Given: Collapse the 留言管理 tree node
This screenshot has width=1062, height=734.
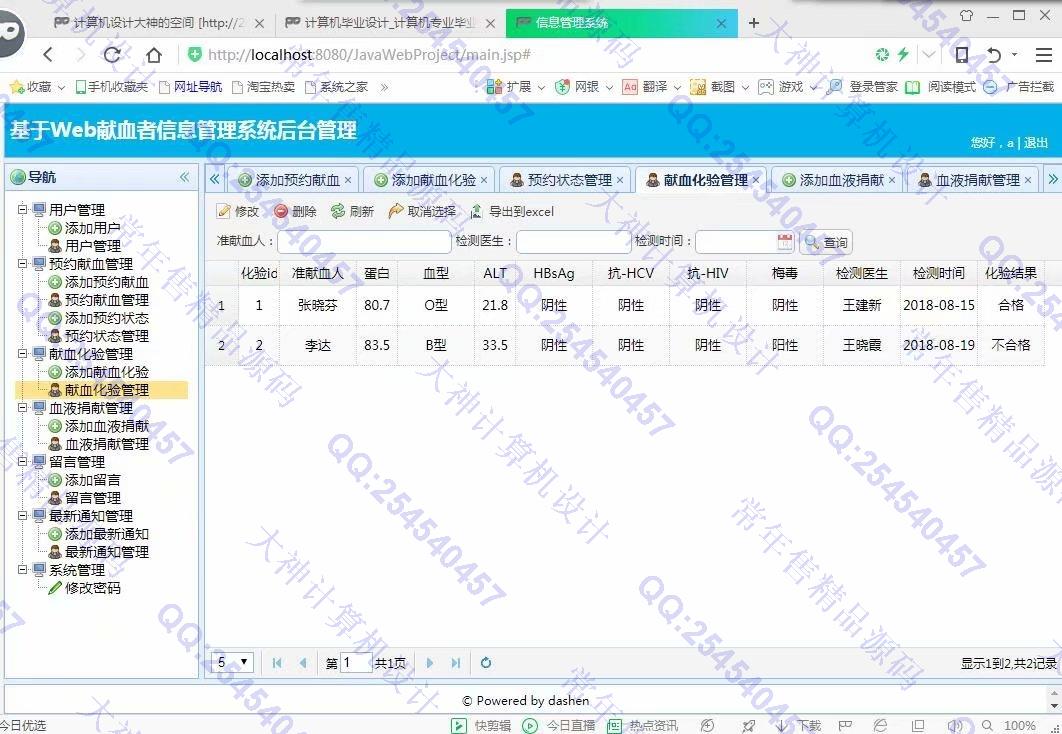Looking at the screenshot, I should [22, 462].
